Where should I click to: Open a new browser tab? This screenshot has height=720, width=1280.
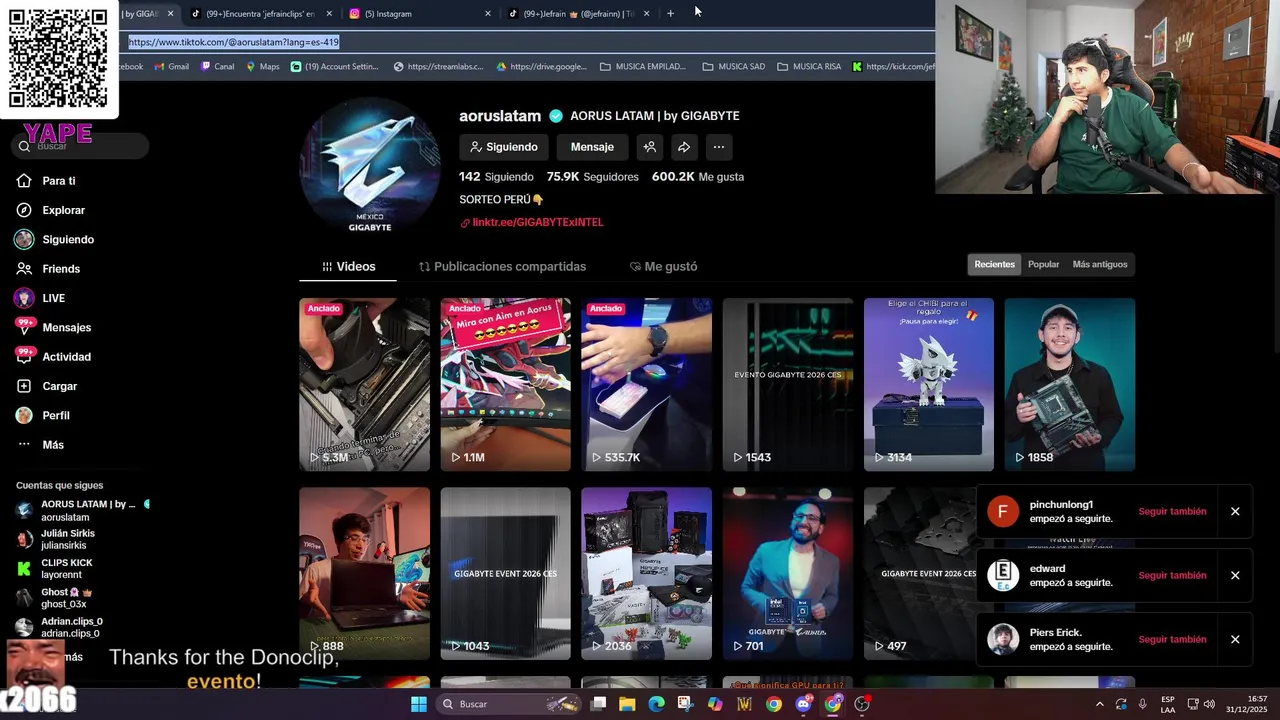click(x=670, y=14)
